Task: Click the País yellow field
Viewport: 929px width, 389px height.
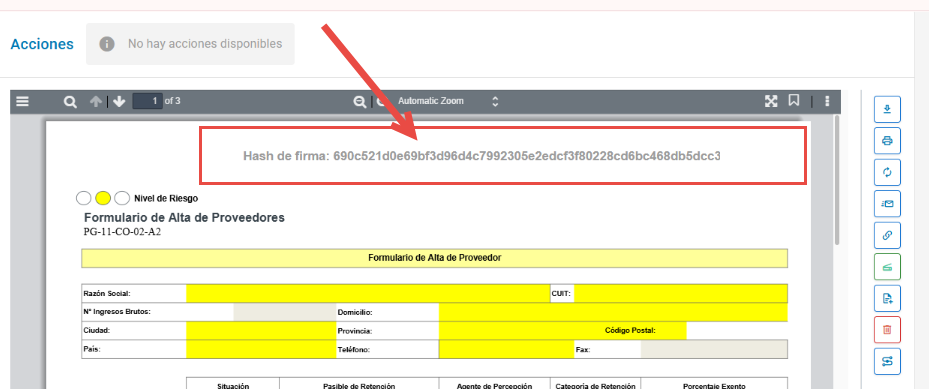Action: tap(261, 349)
